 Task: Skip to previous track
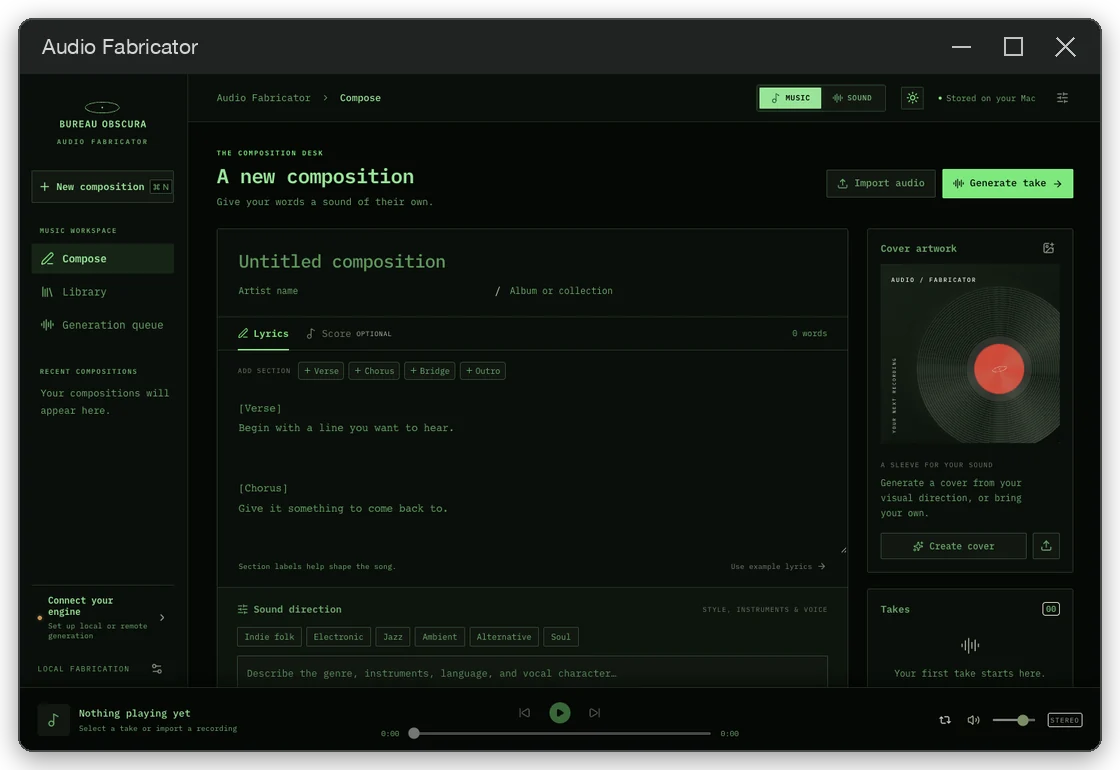(524, 712)
